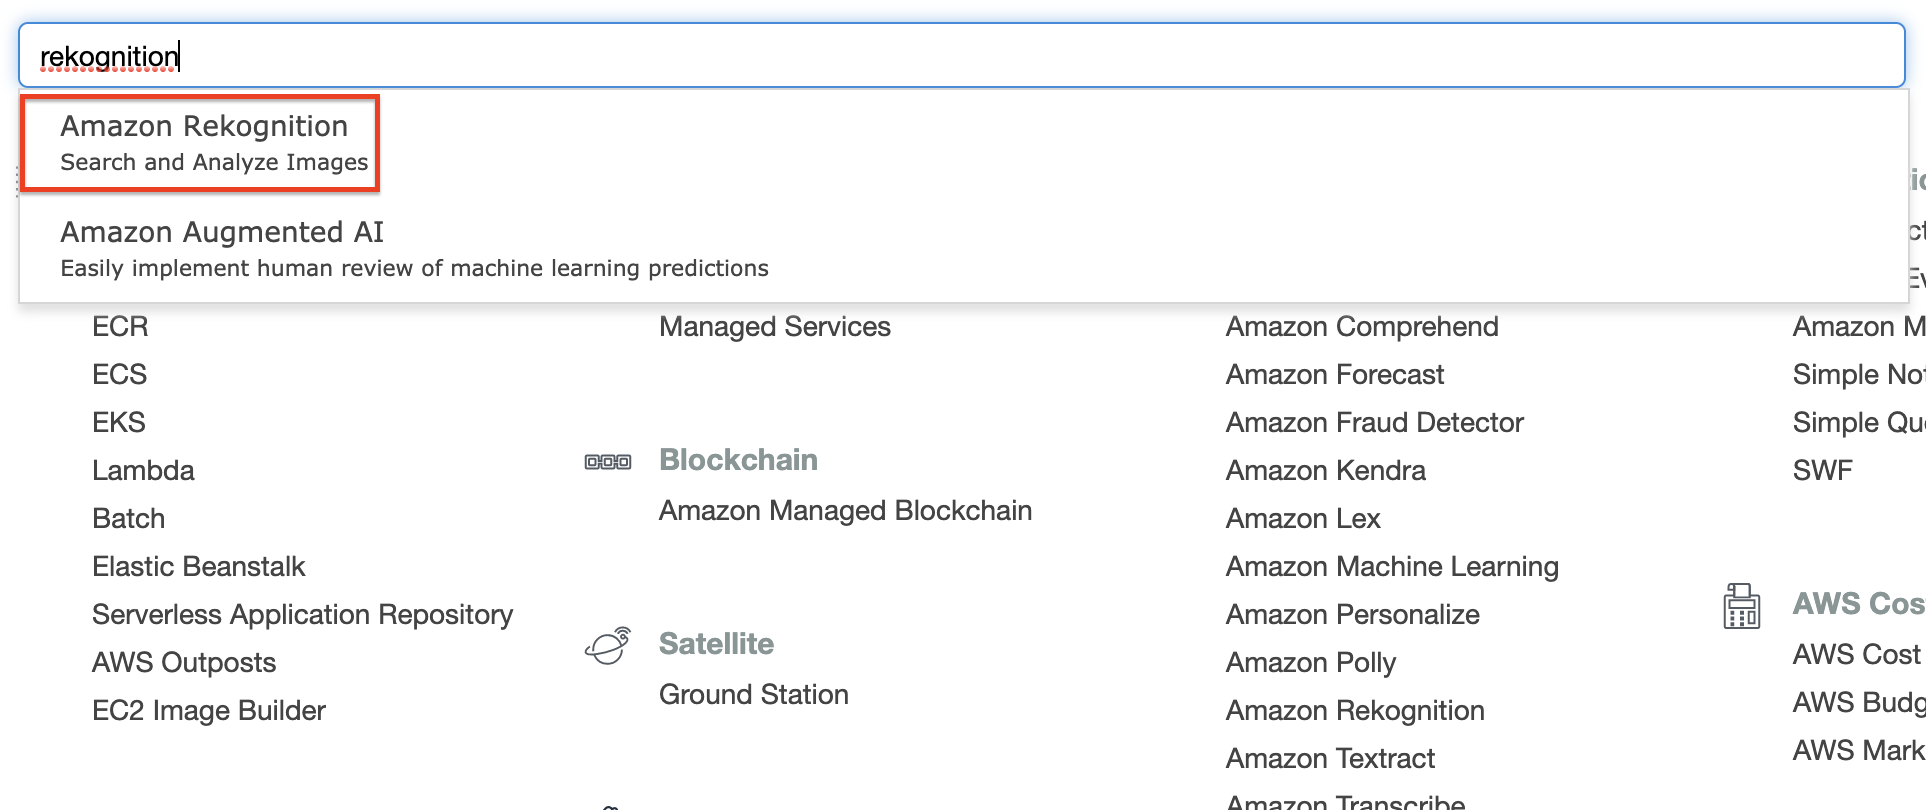Open Amazon Rekognition in the services list
The width and height of the screenshot is (1926, 810).
pos(1355,711)
